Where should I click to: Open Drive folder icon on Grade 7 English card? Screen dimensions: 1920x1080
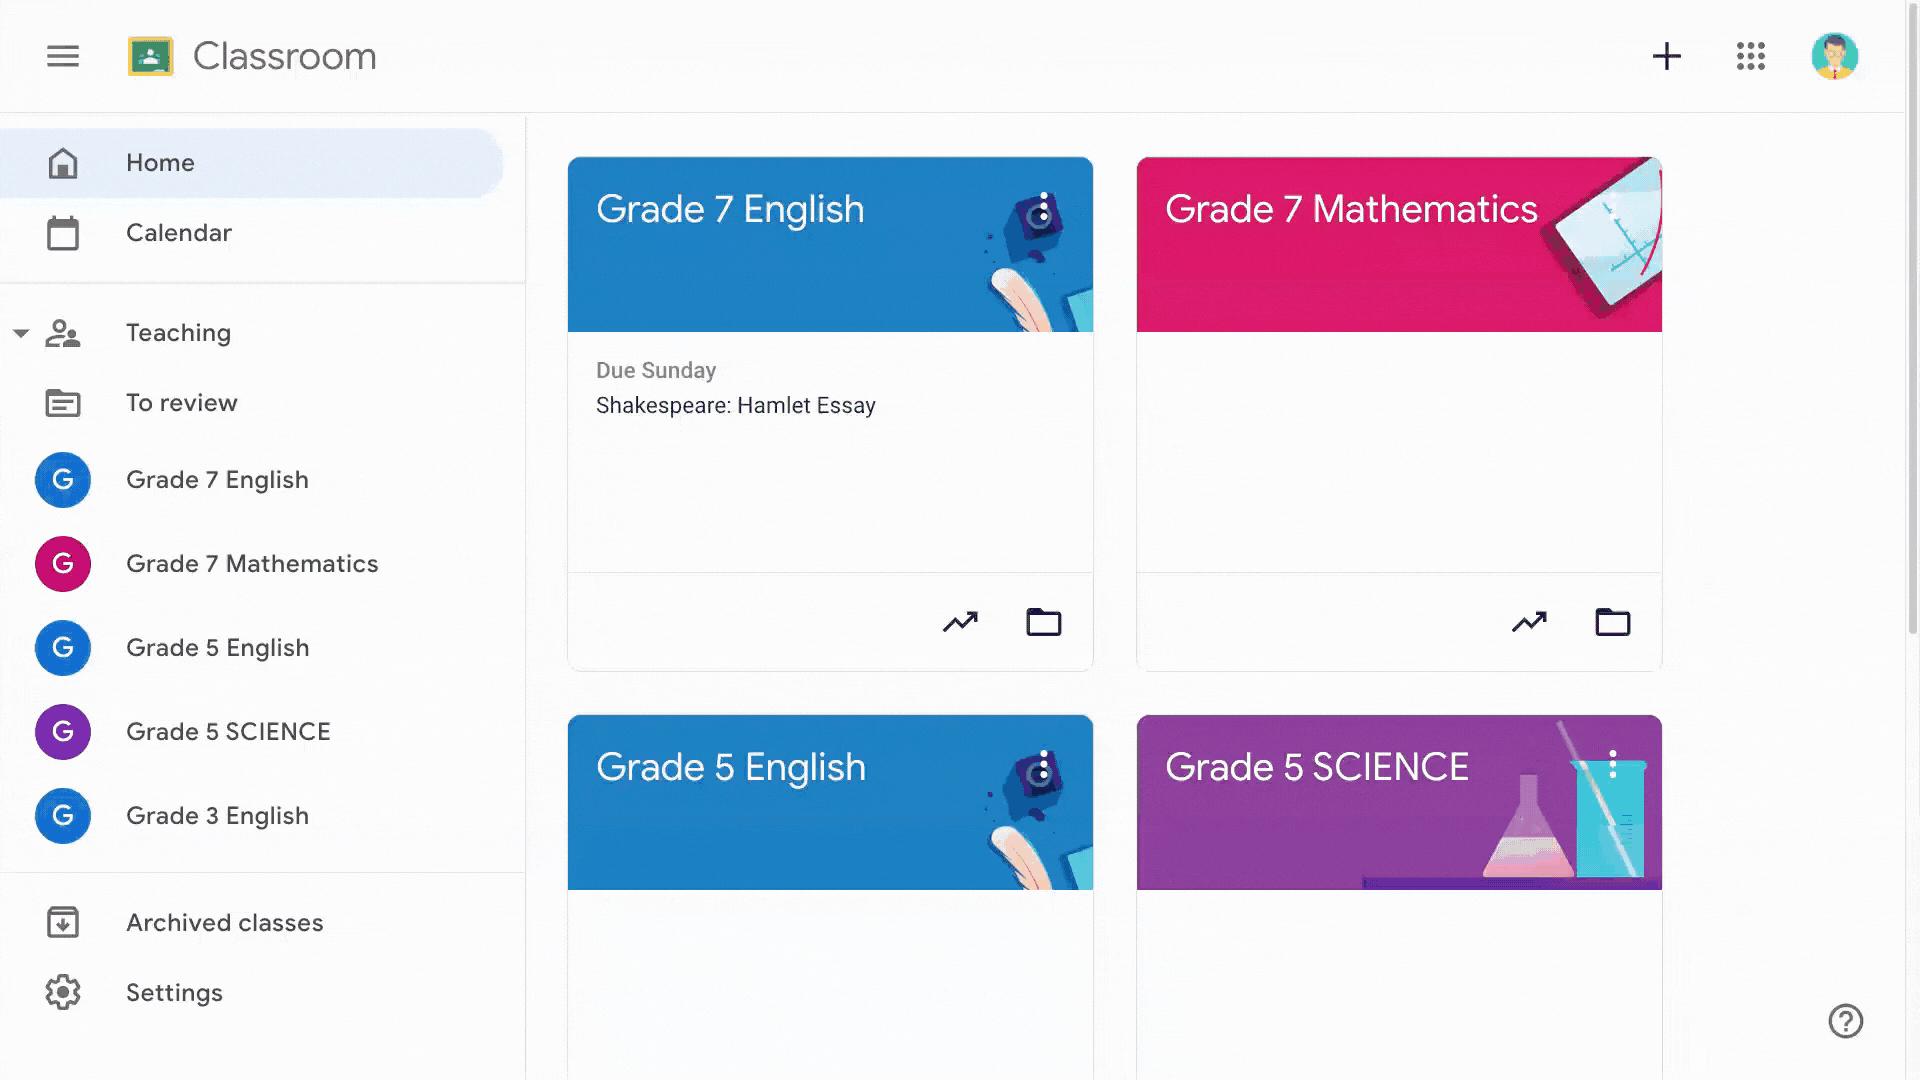pos(1043,622)
